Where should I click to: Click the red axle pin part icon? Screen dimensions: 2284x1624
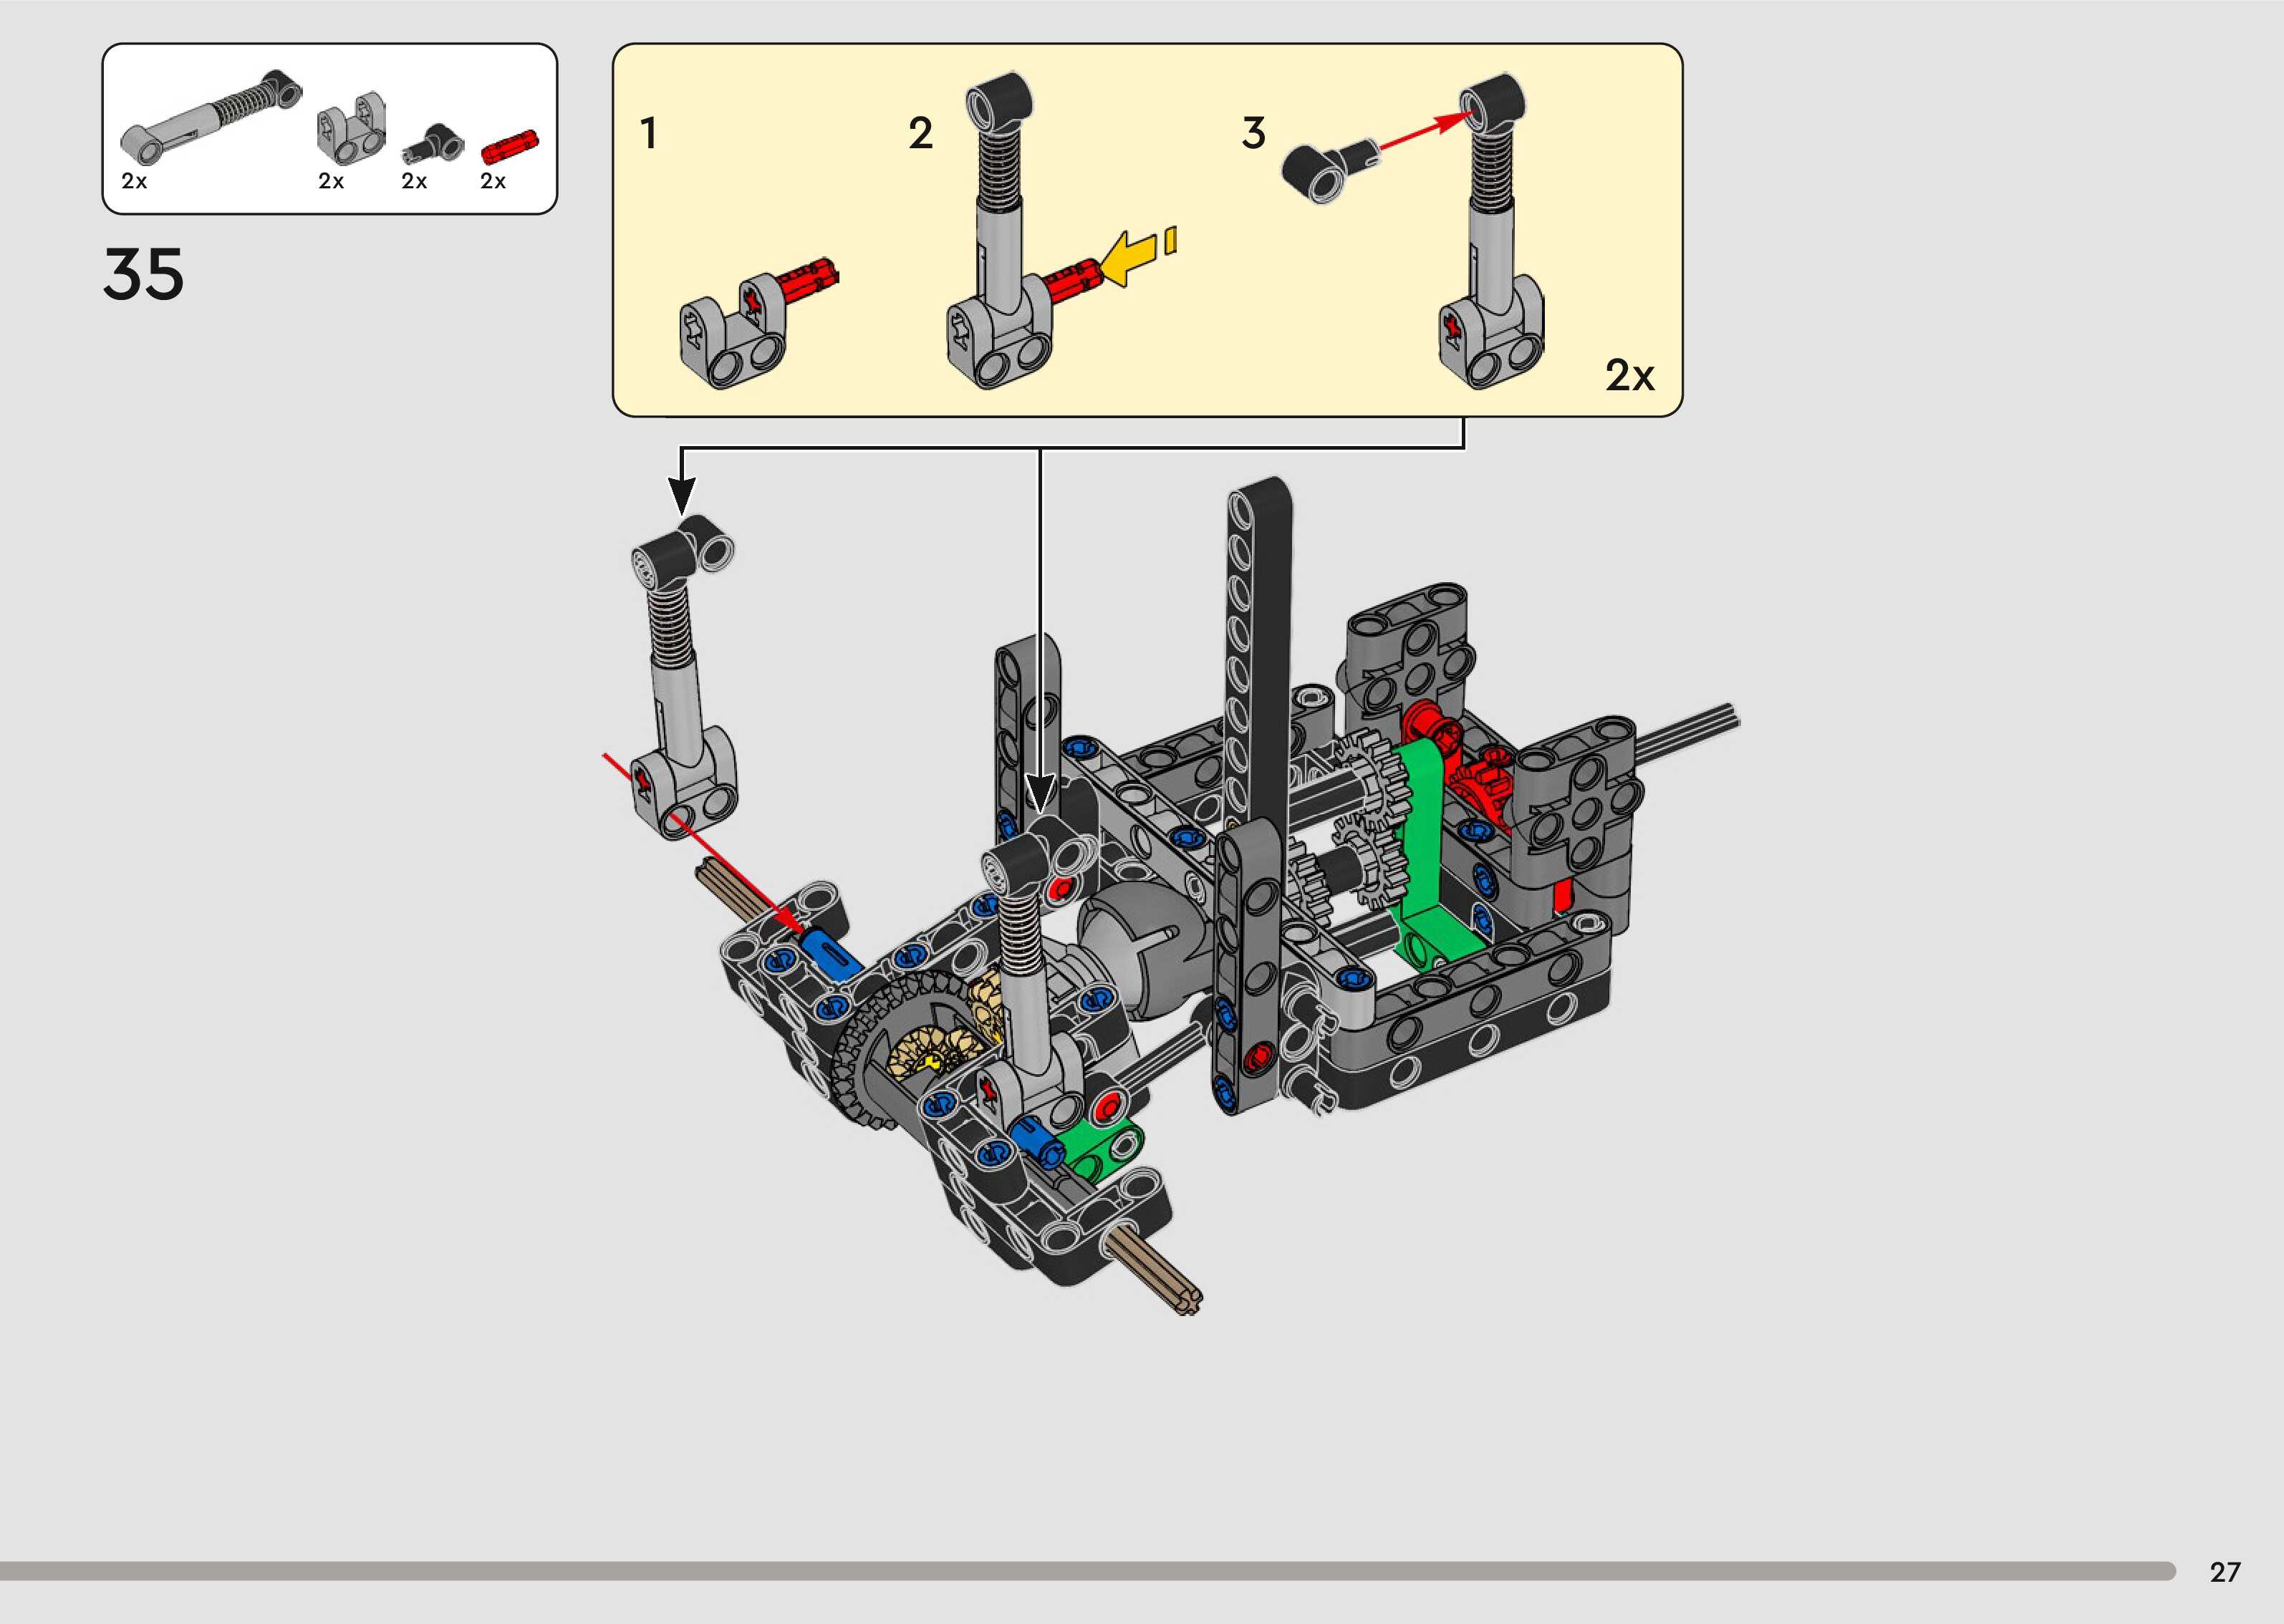pos(510,146)
